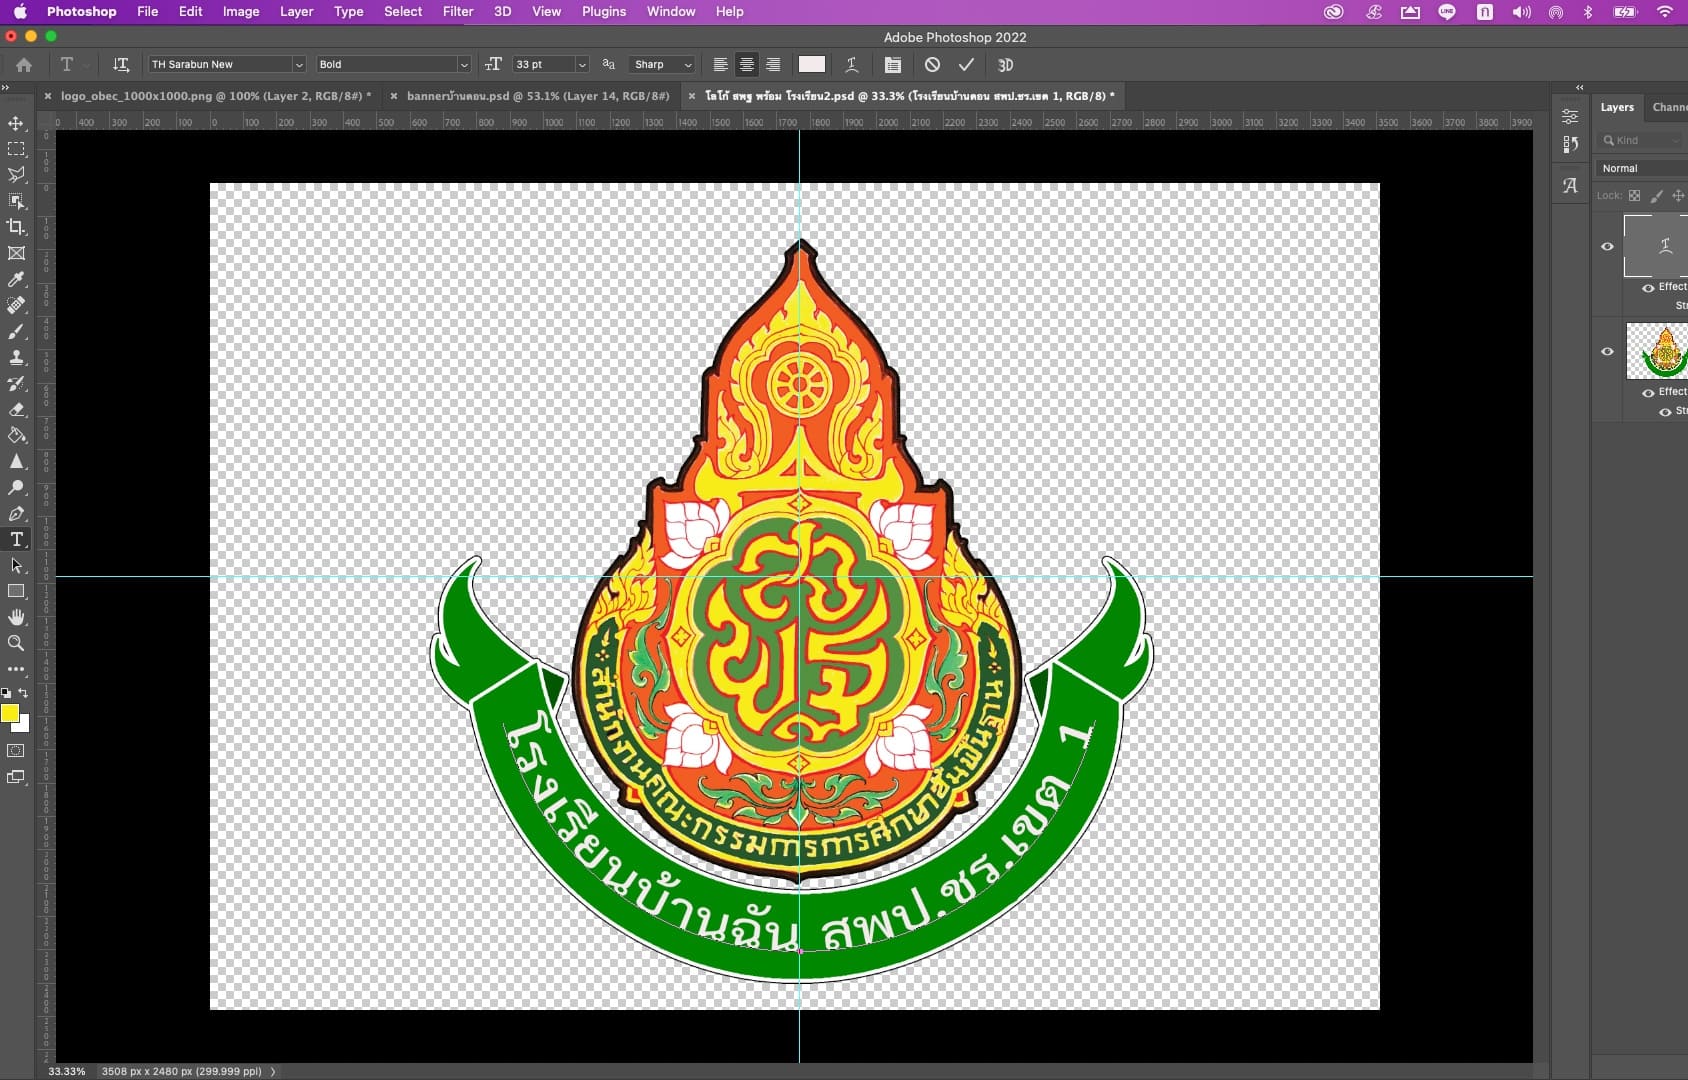The width and height of the screenshot is (1688, 1080).
Task: Select the Paint Bucket tool
Action: click(x=16, y=435)
